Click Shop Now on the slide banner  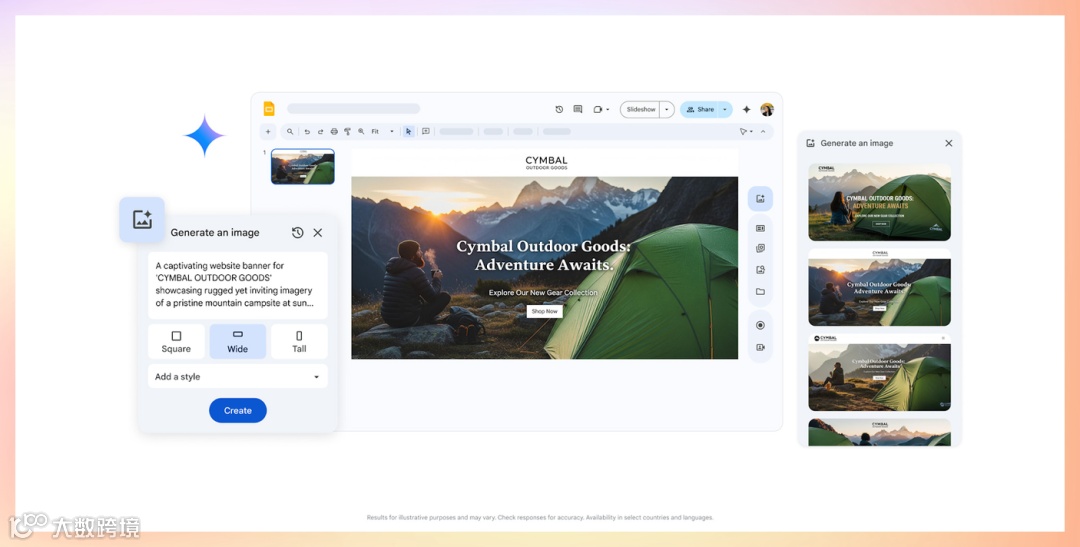click(x=544, y=311)
